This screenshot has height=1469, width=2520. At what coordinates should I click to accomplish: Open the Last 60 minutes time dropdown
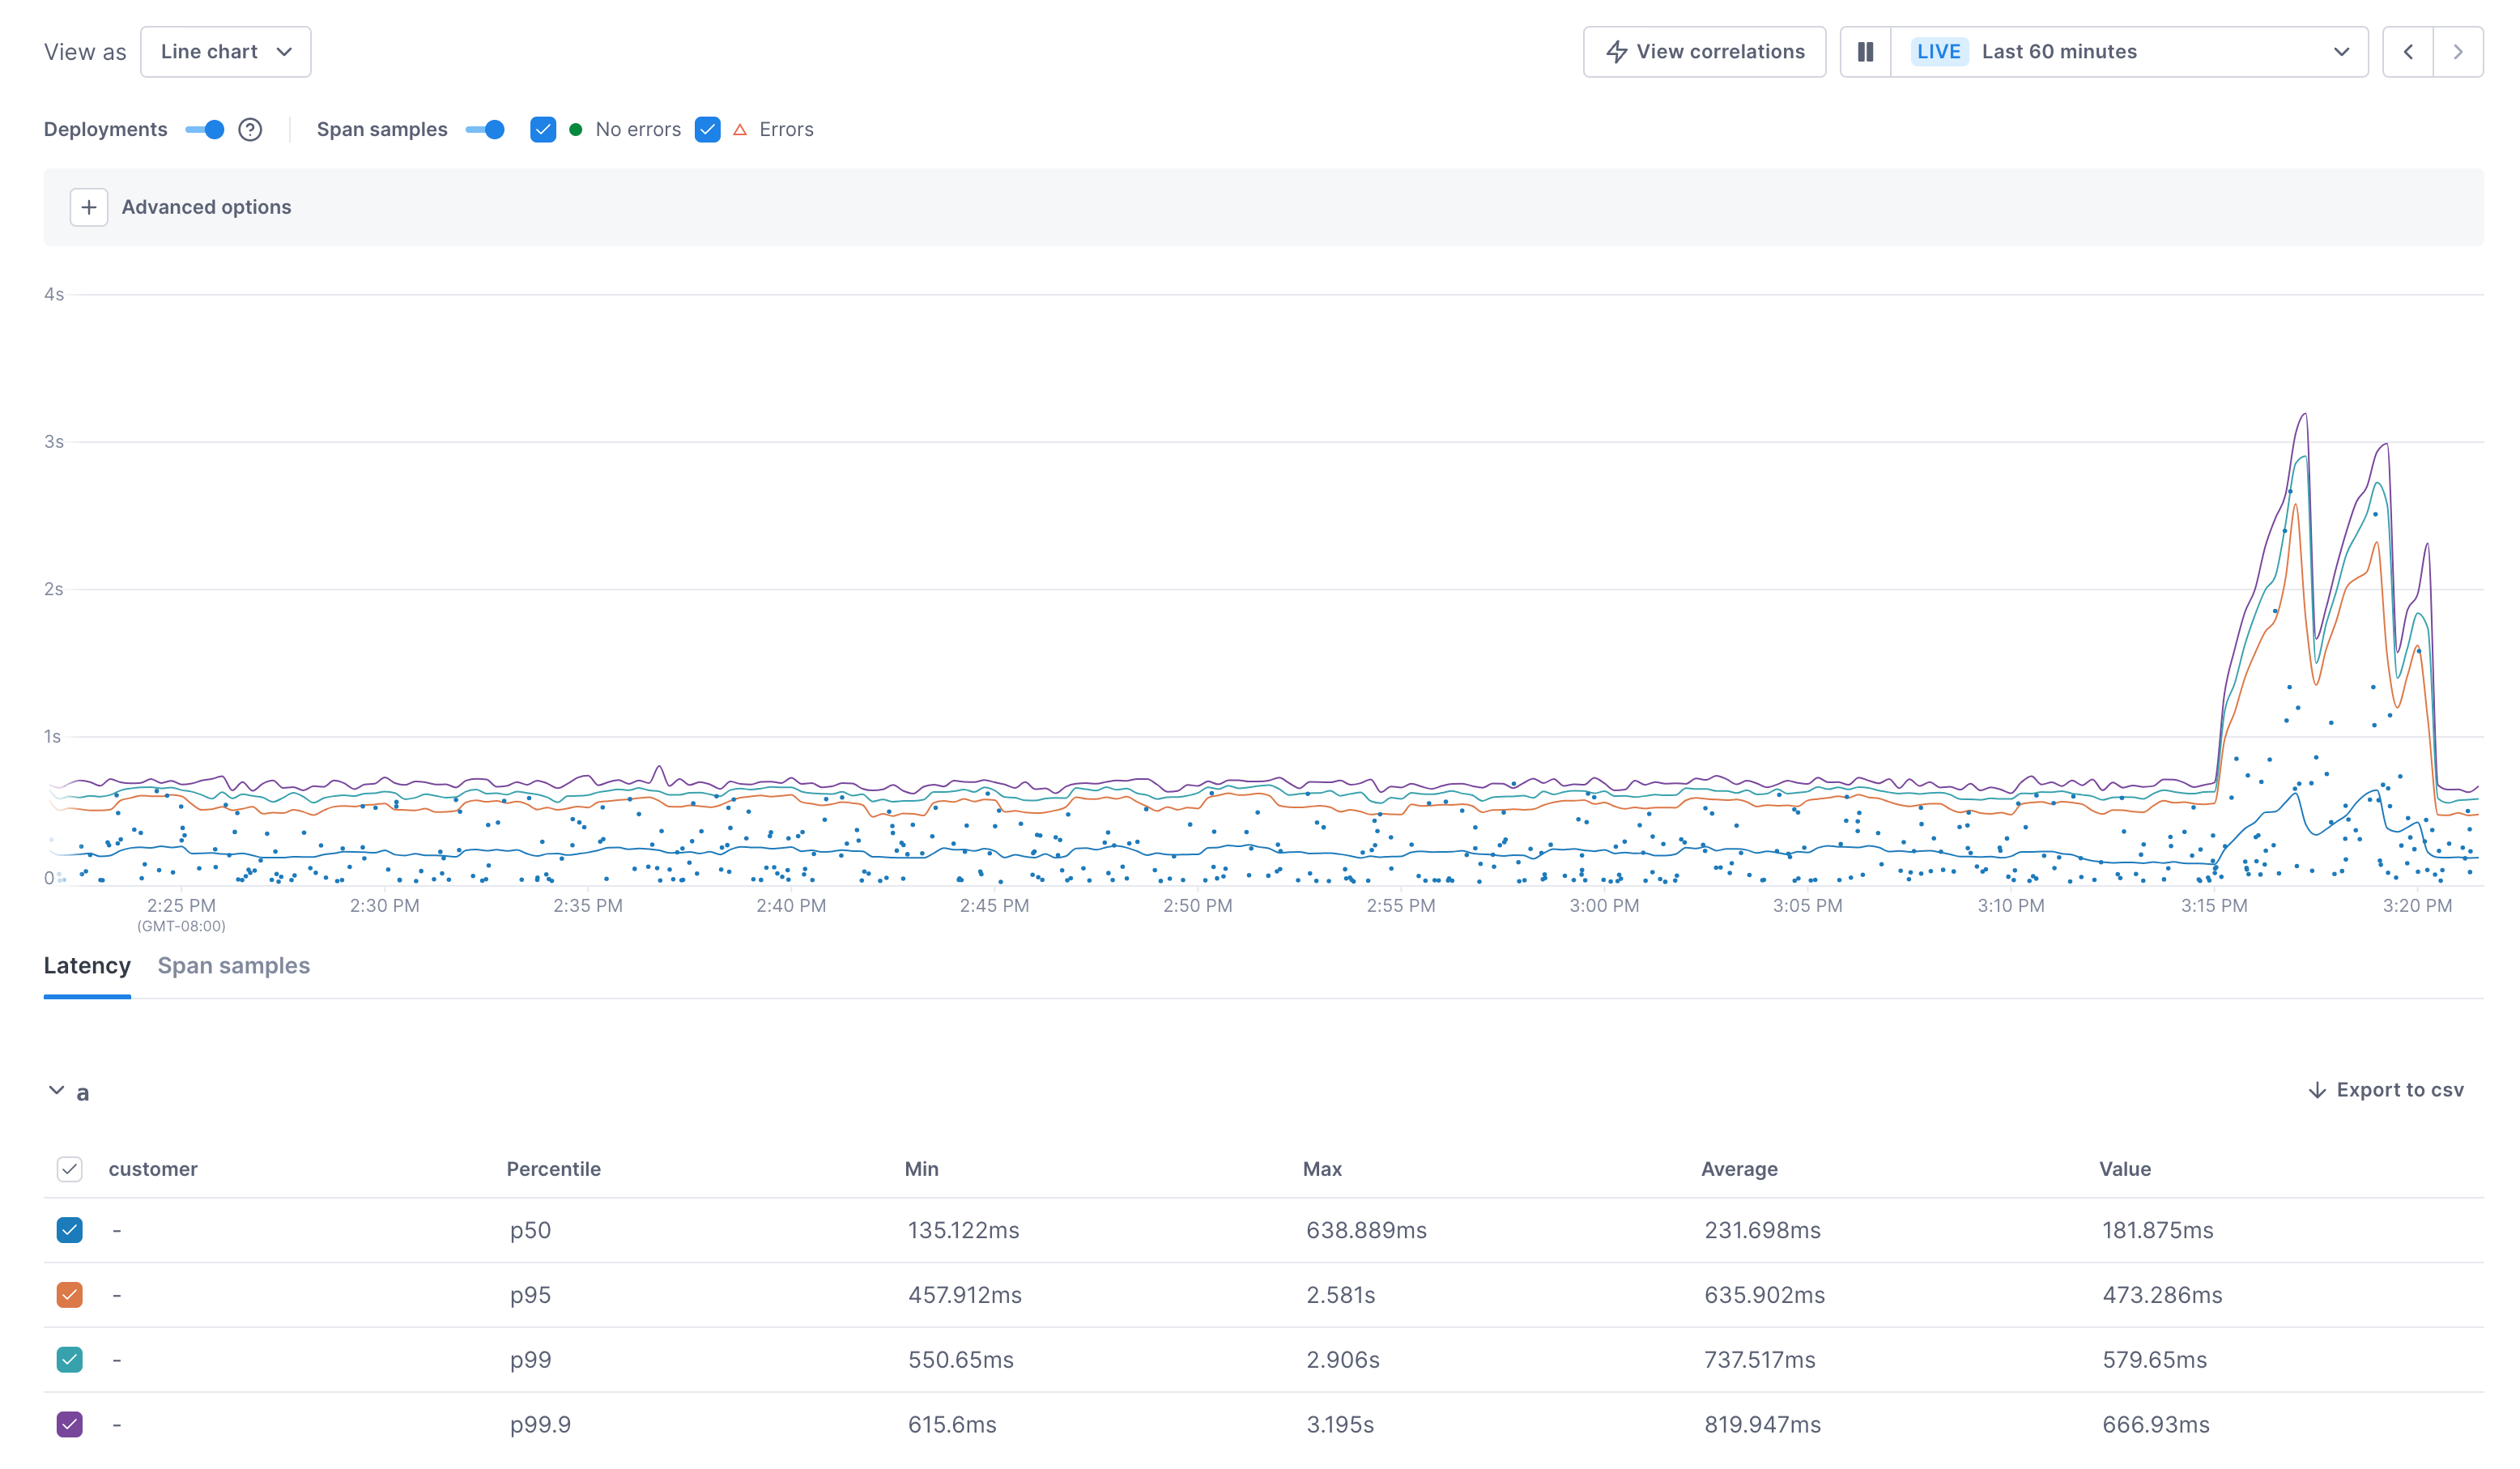2128,52
